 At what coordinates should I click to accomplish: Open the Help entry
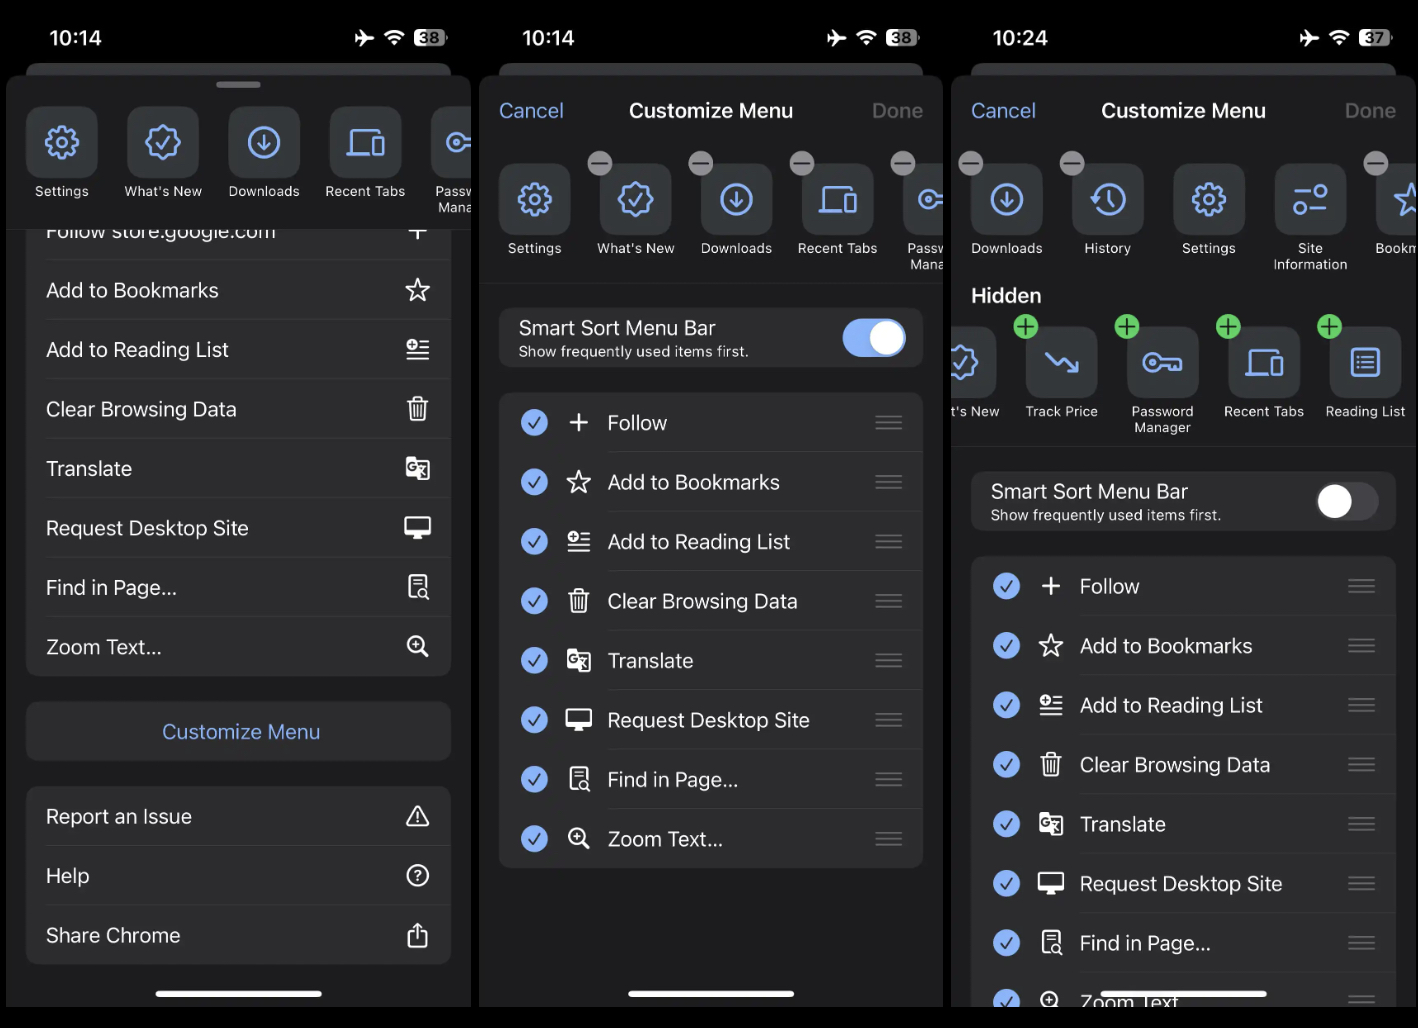pyautogui.click(x=238, y=876)
